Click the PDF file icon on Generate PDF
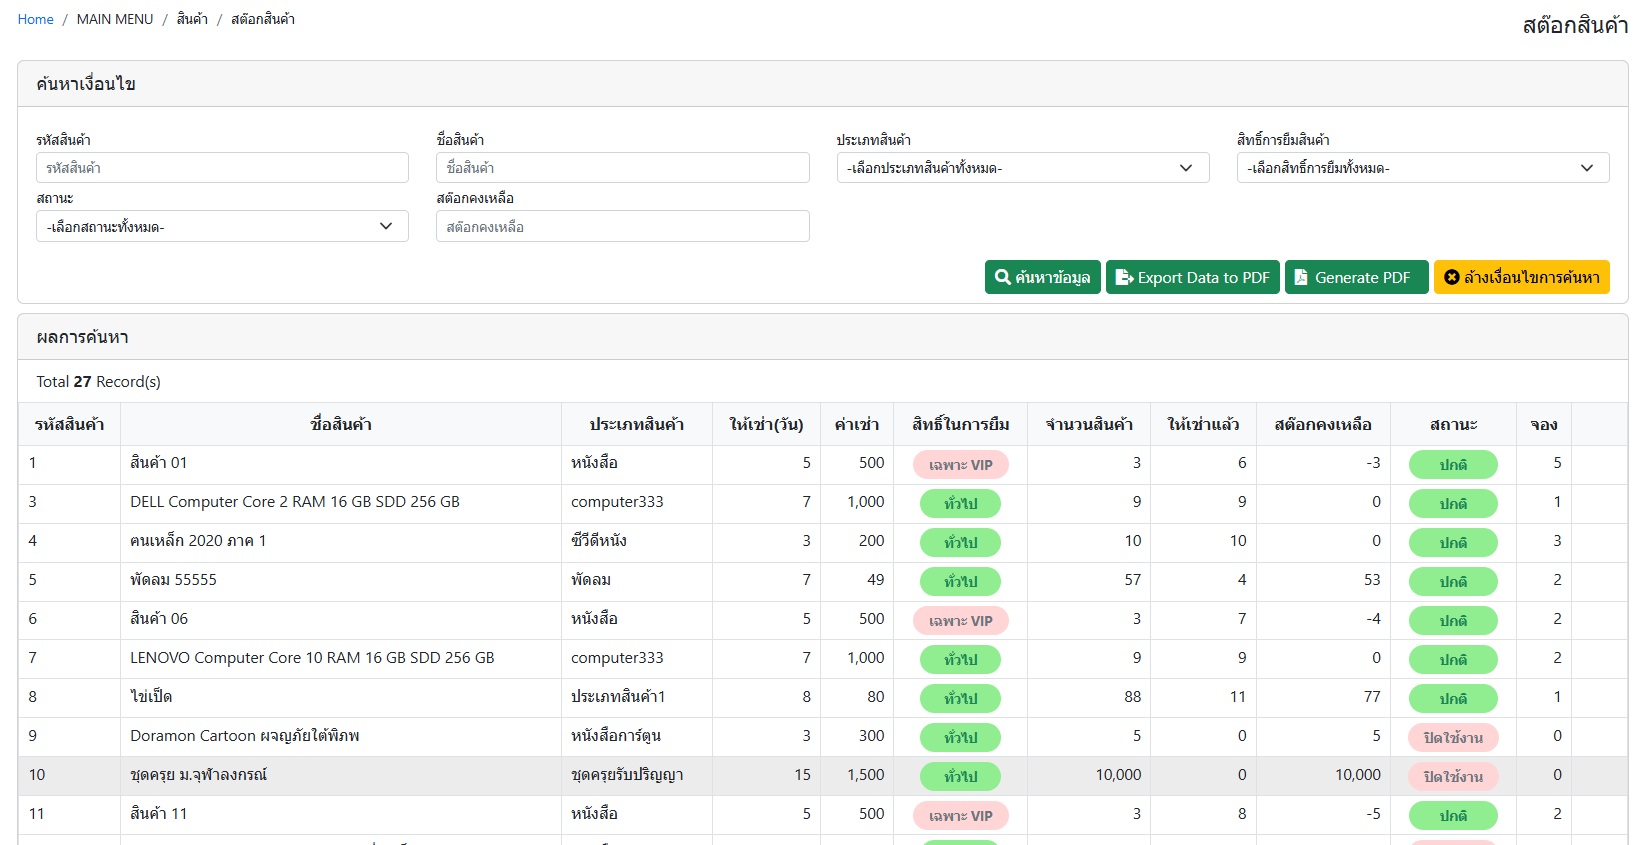This screenshot has width=1645, height=845. point(1301,277)
